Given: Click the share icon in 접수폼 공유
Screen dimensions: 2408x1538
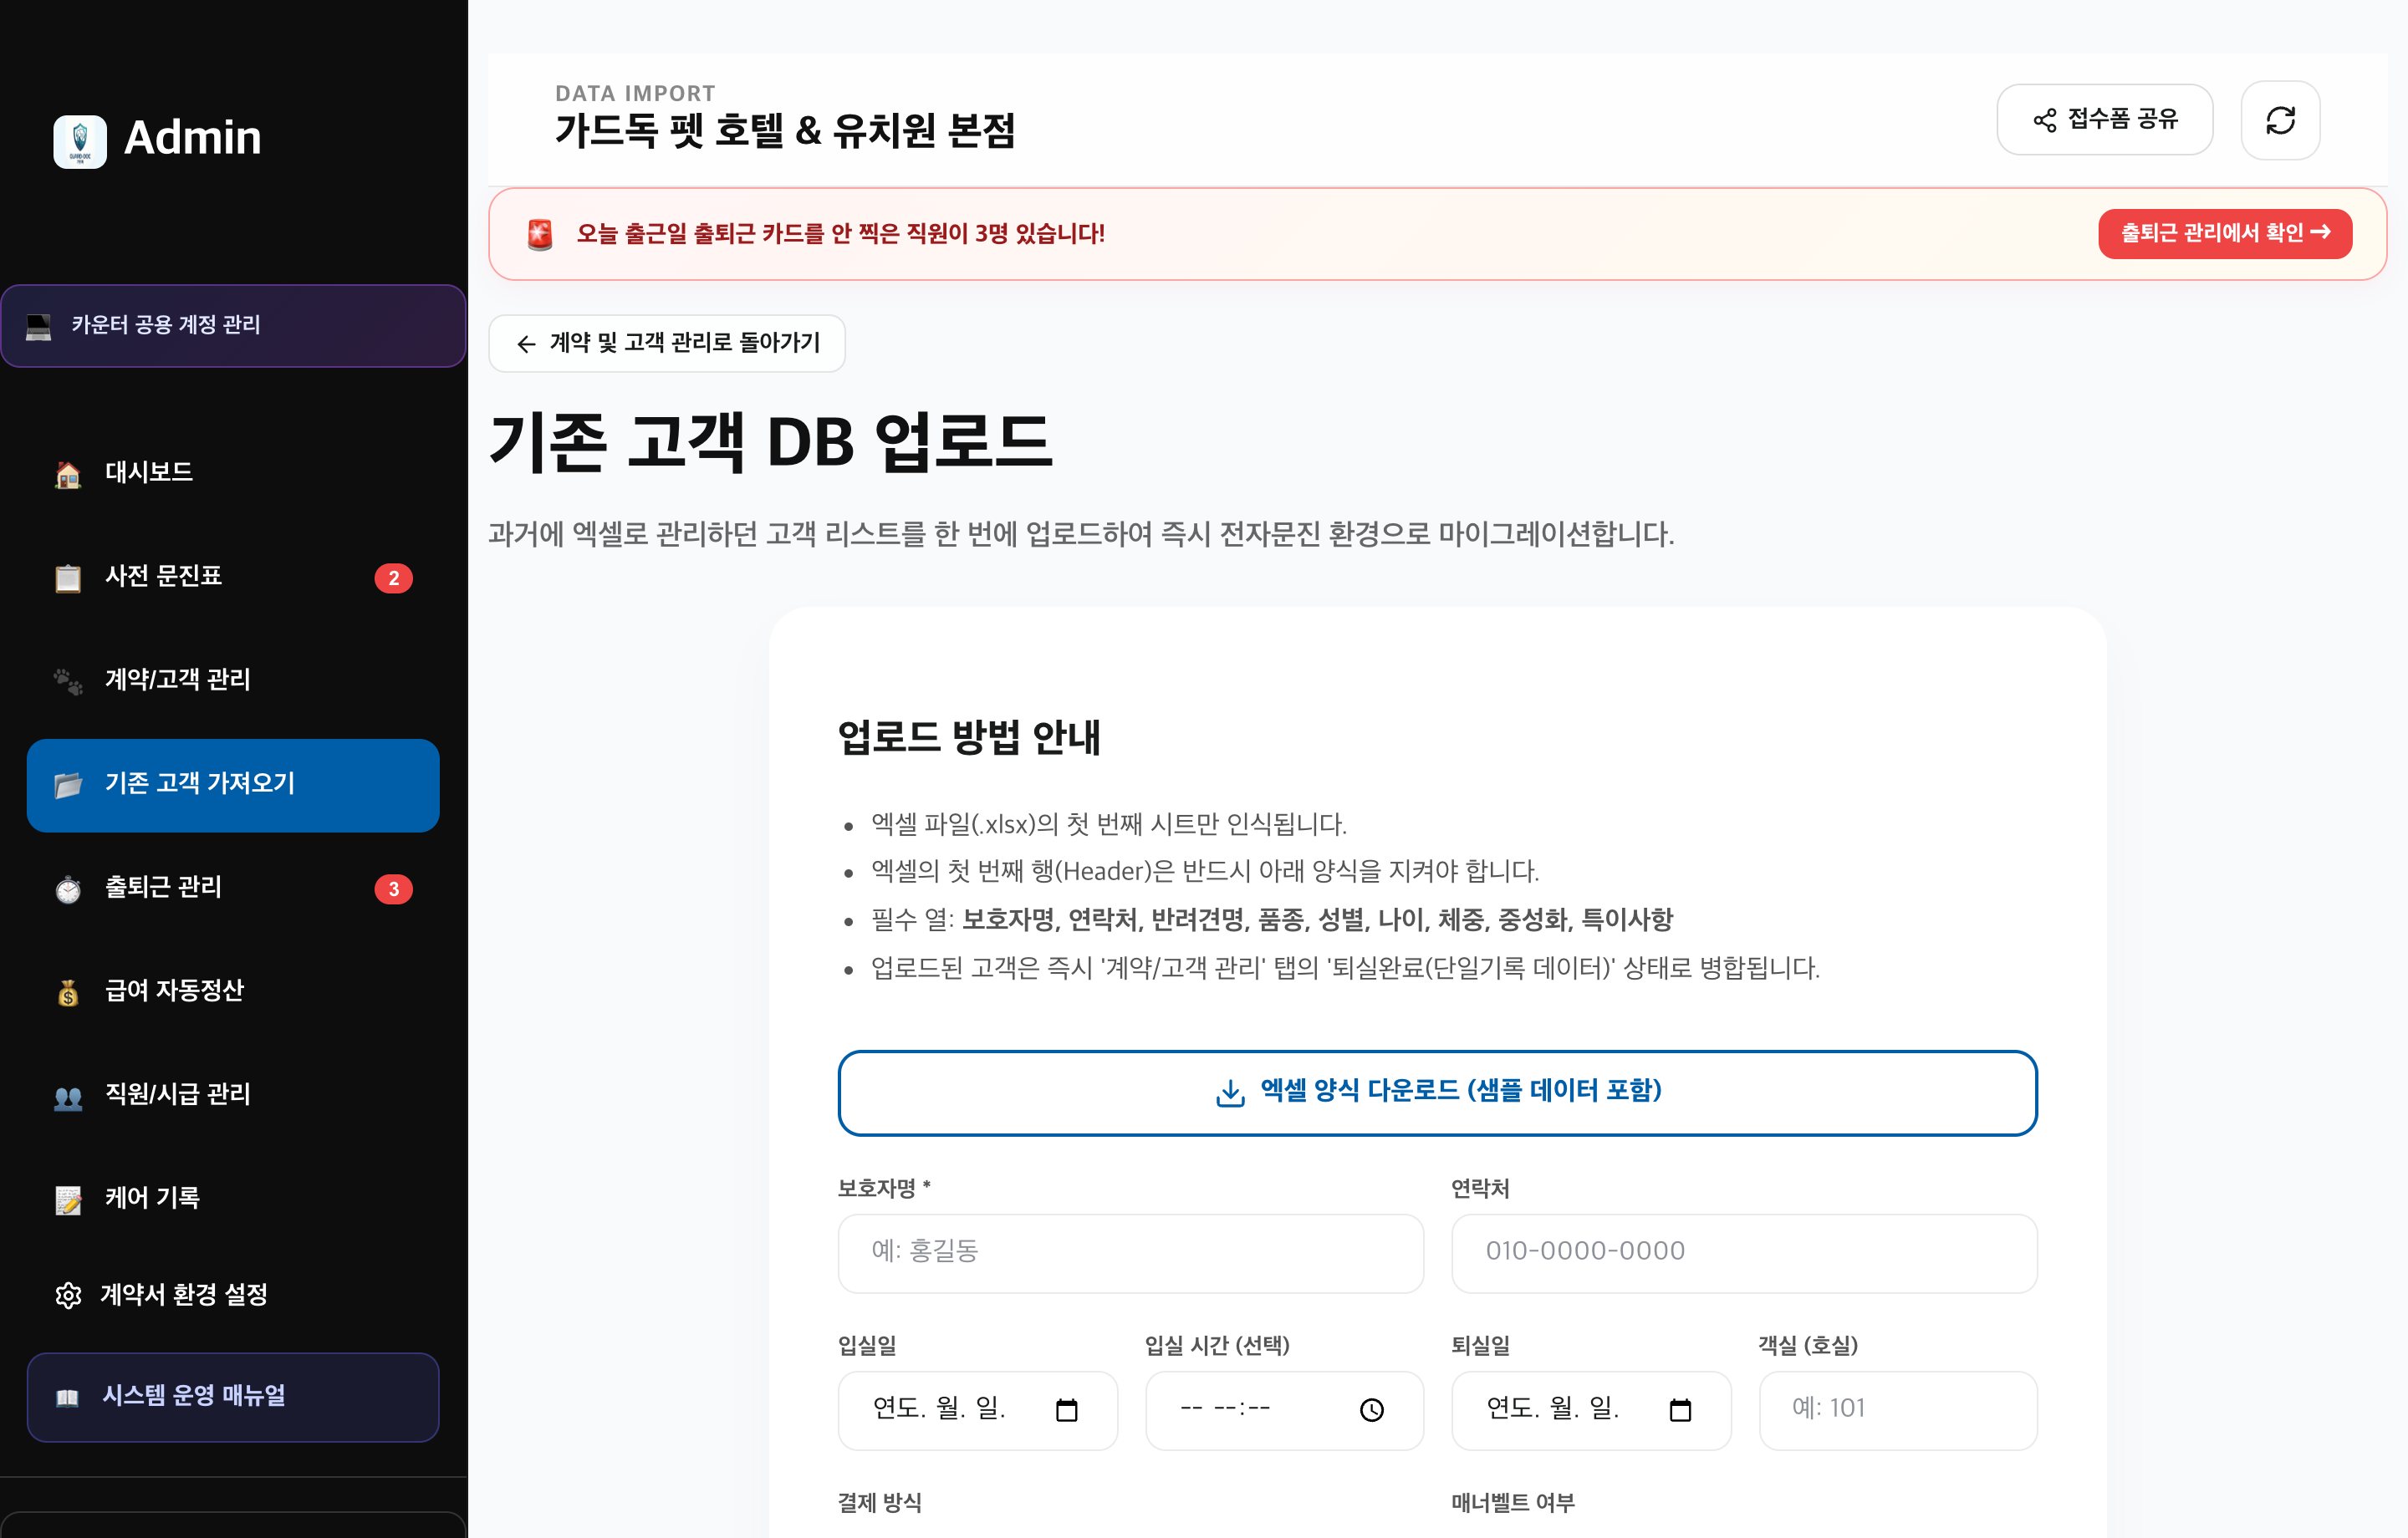Looking at the screenshot, I should click(x=2045, y=120).
